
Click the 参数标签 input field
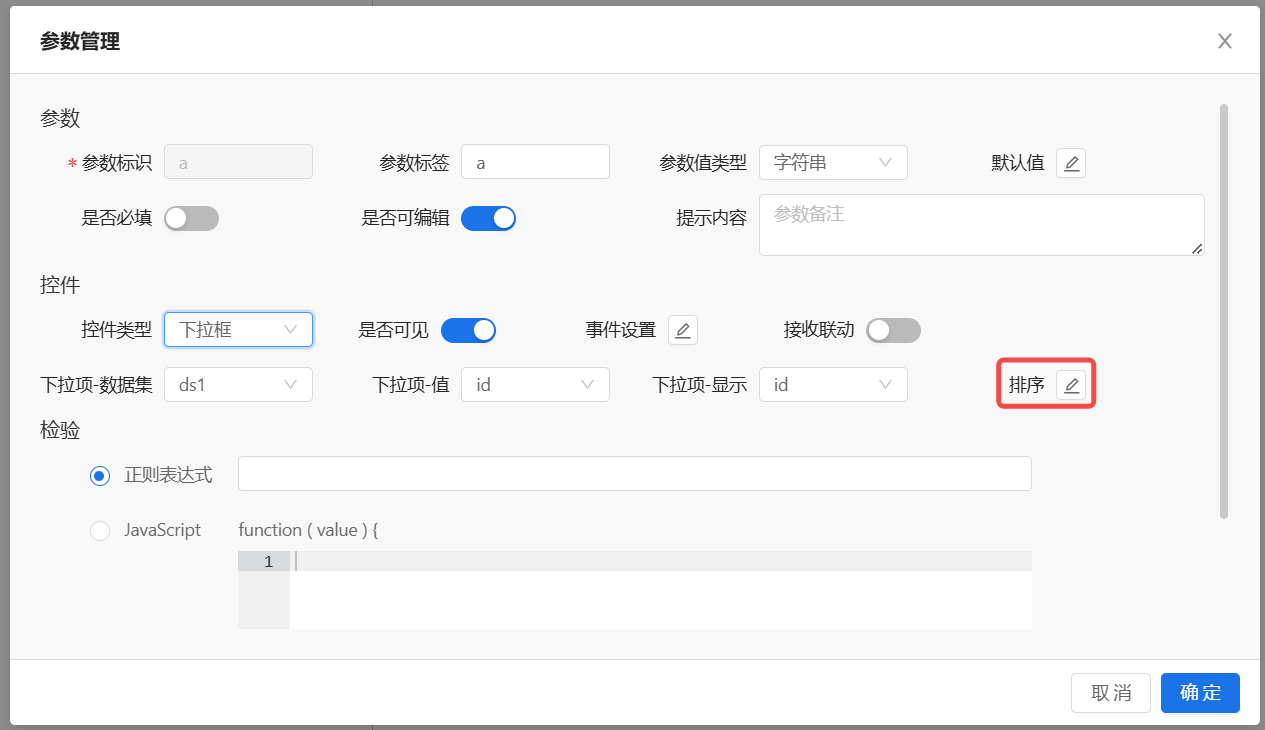(535, 162)
